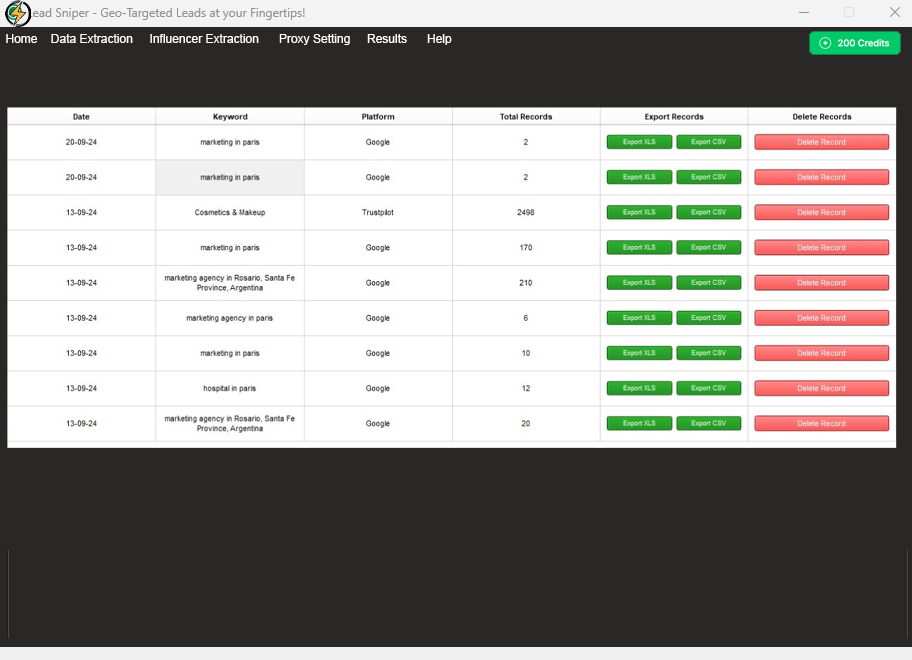The height and width of the screenshot is (660, 912).
Task: Open the Proxy Setting menu
Action: pos(315,39)
